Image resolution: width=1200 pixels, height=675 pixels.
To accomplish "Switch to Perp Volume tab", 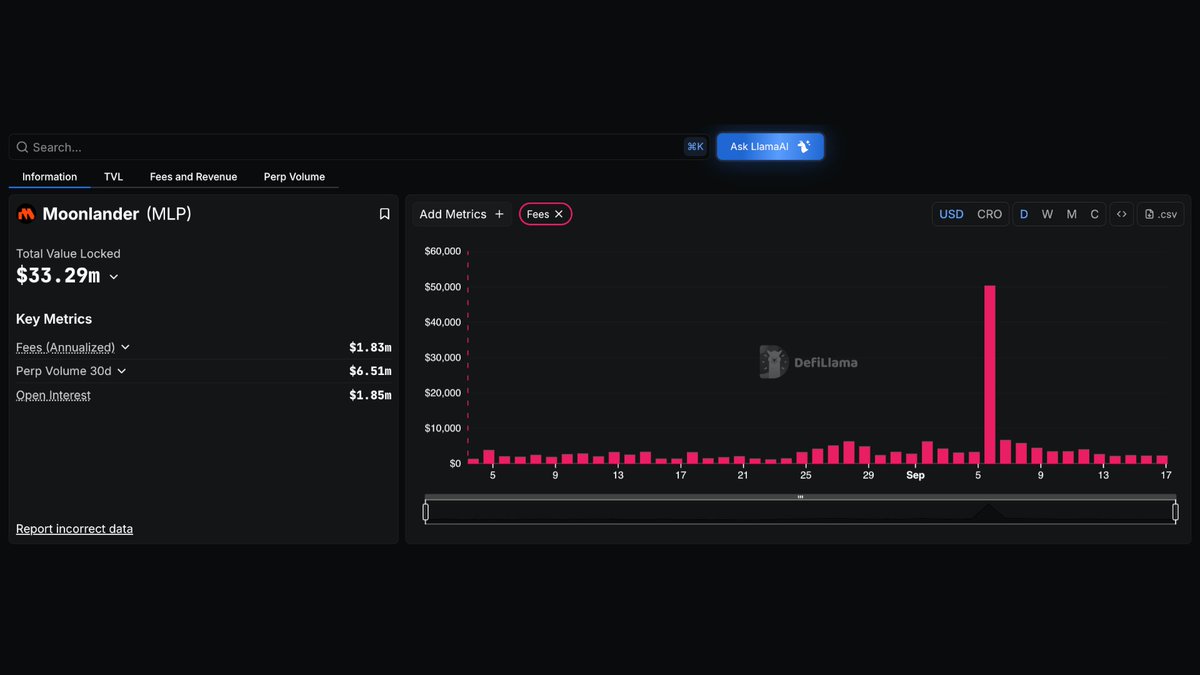I will (294, 177).
